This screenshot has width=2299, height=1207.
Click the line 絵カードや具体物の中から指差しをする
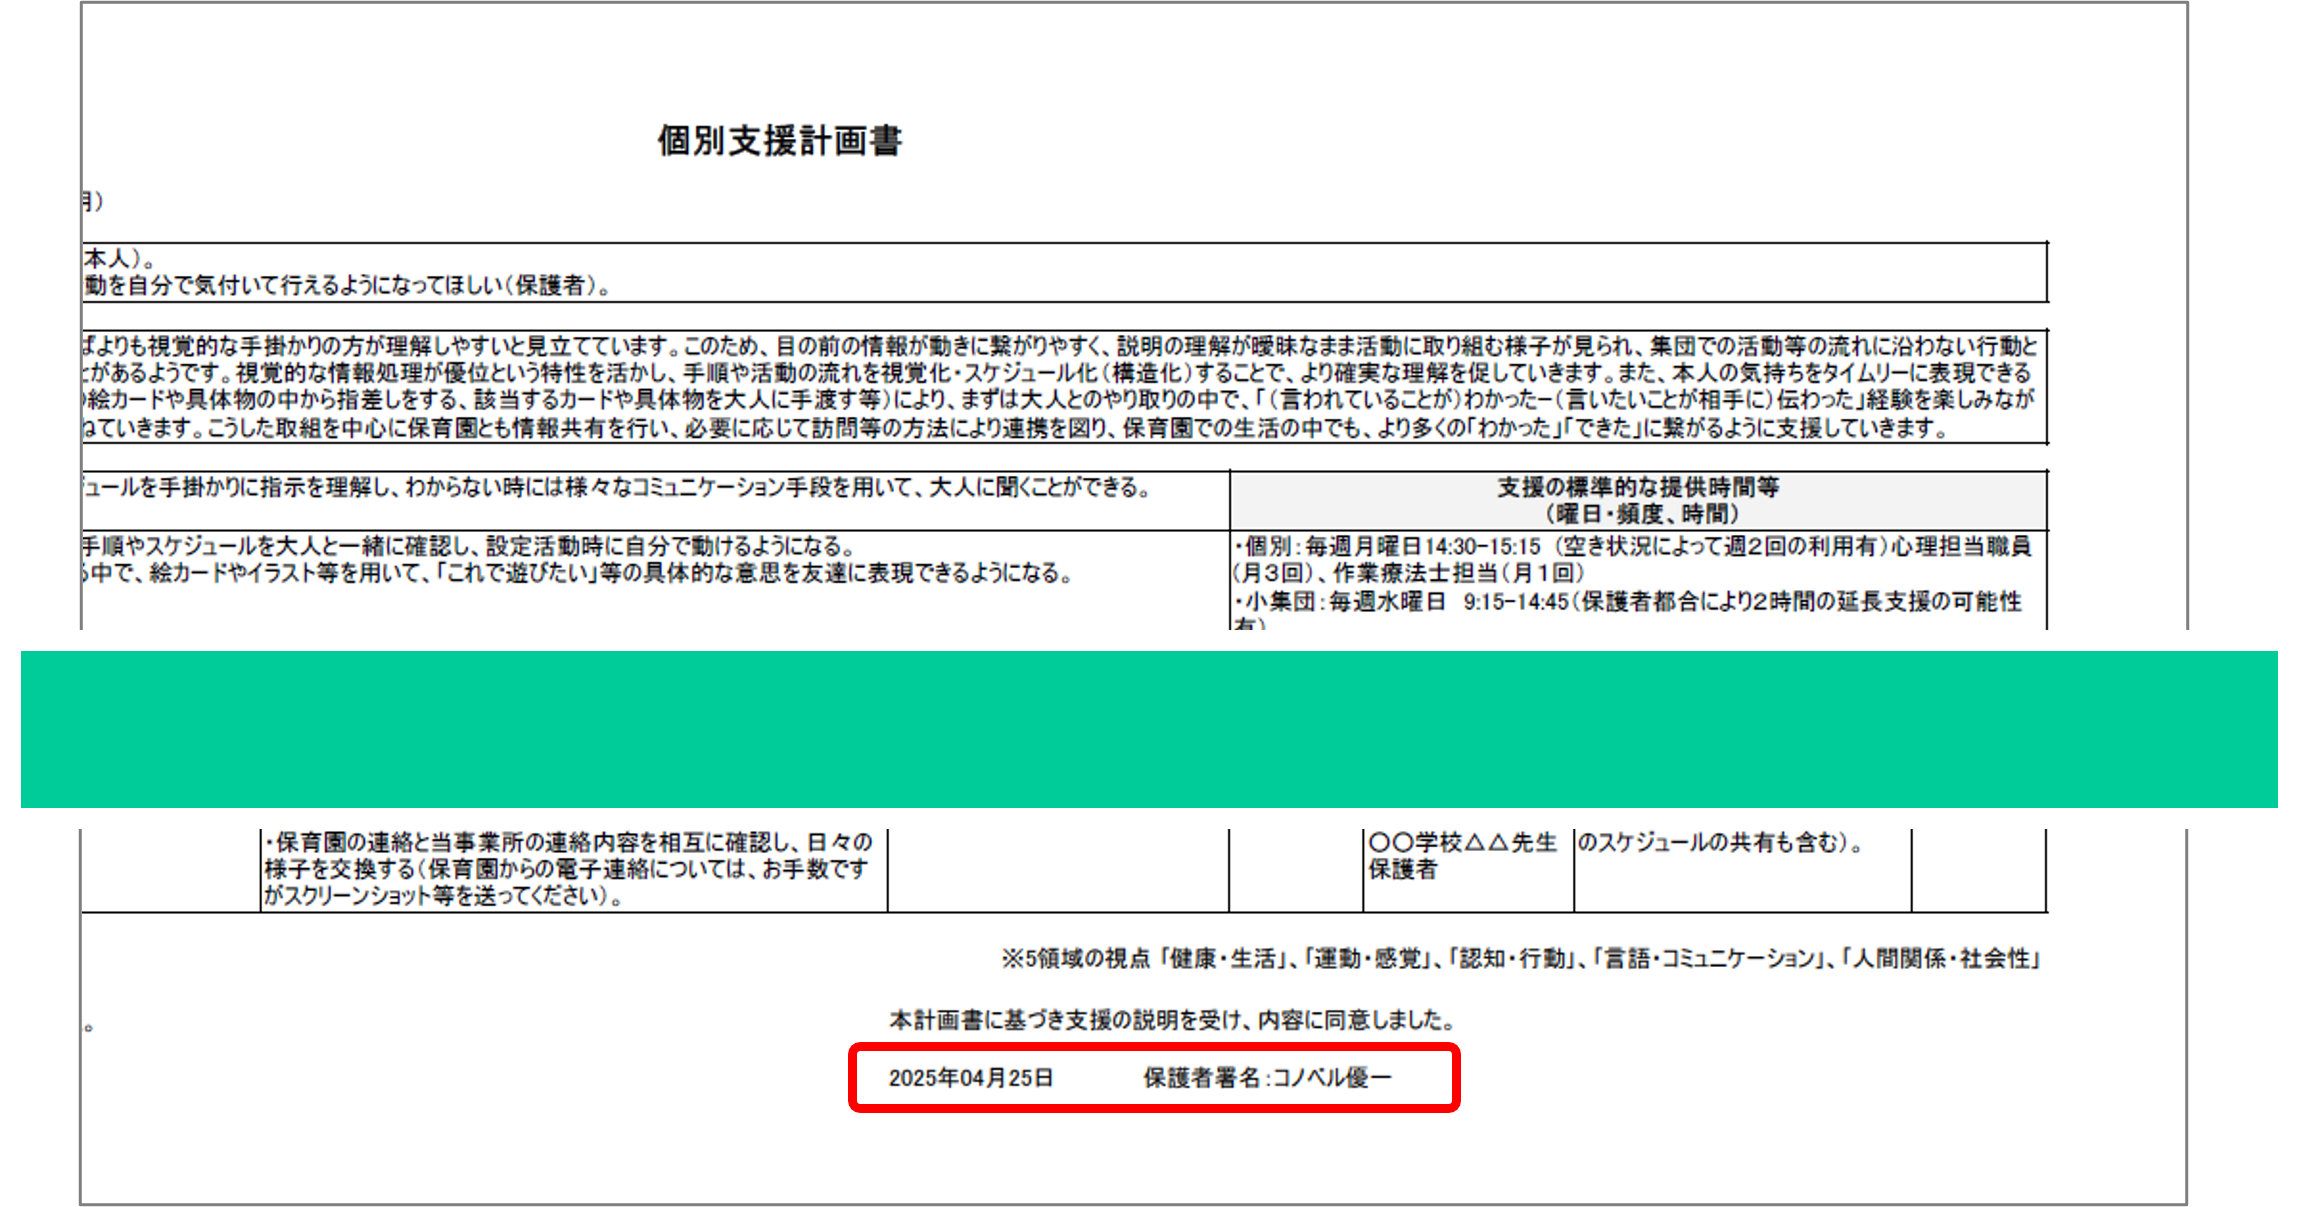(x=1059, y=400)
